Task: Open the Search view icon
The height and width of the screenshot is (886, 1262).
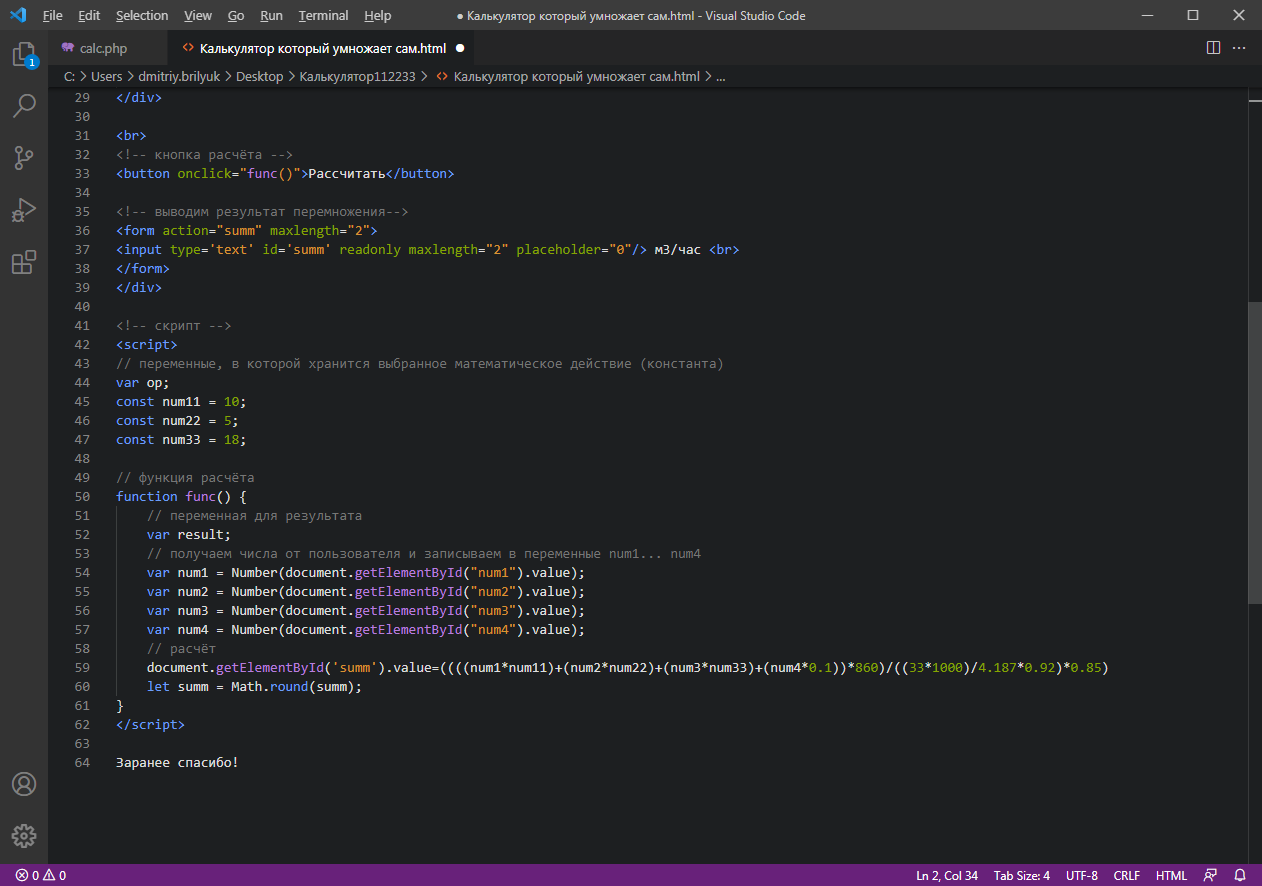Action: [x=24, y=105]
